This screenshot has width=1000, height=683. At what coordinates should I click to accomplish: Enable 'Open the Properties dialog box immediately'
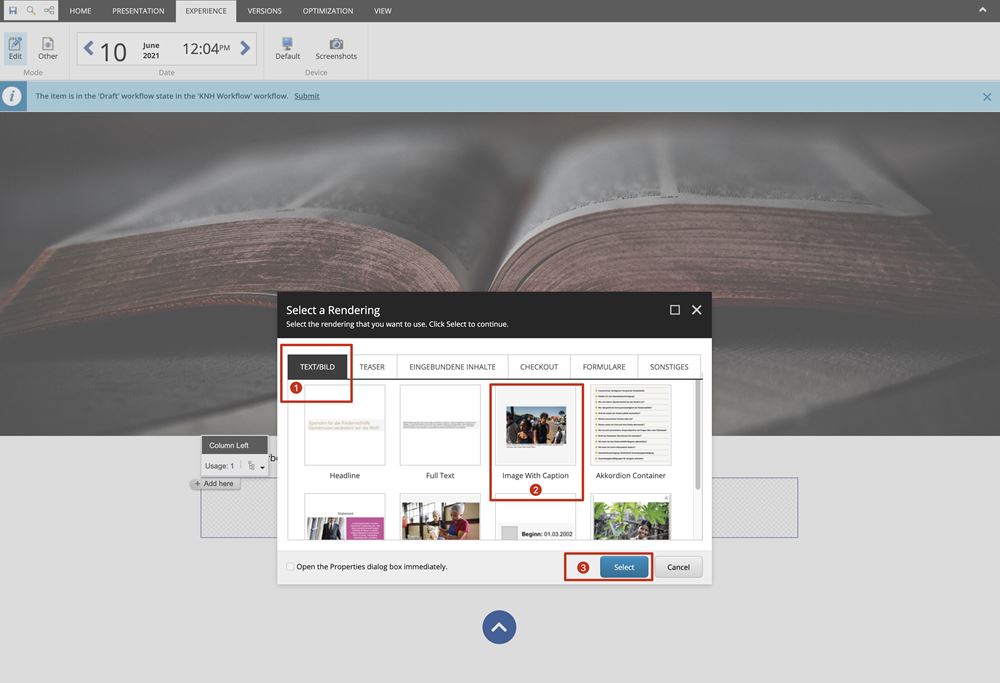point(291,567)
